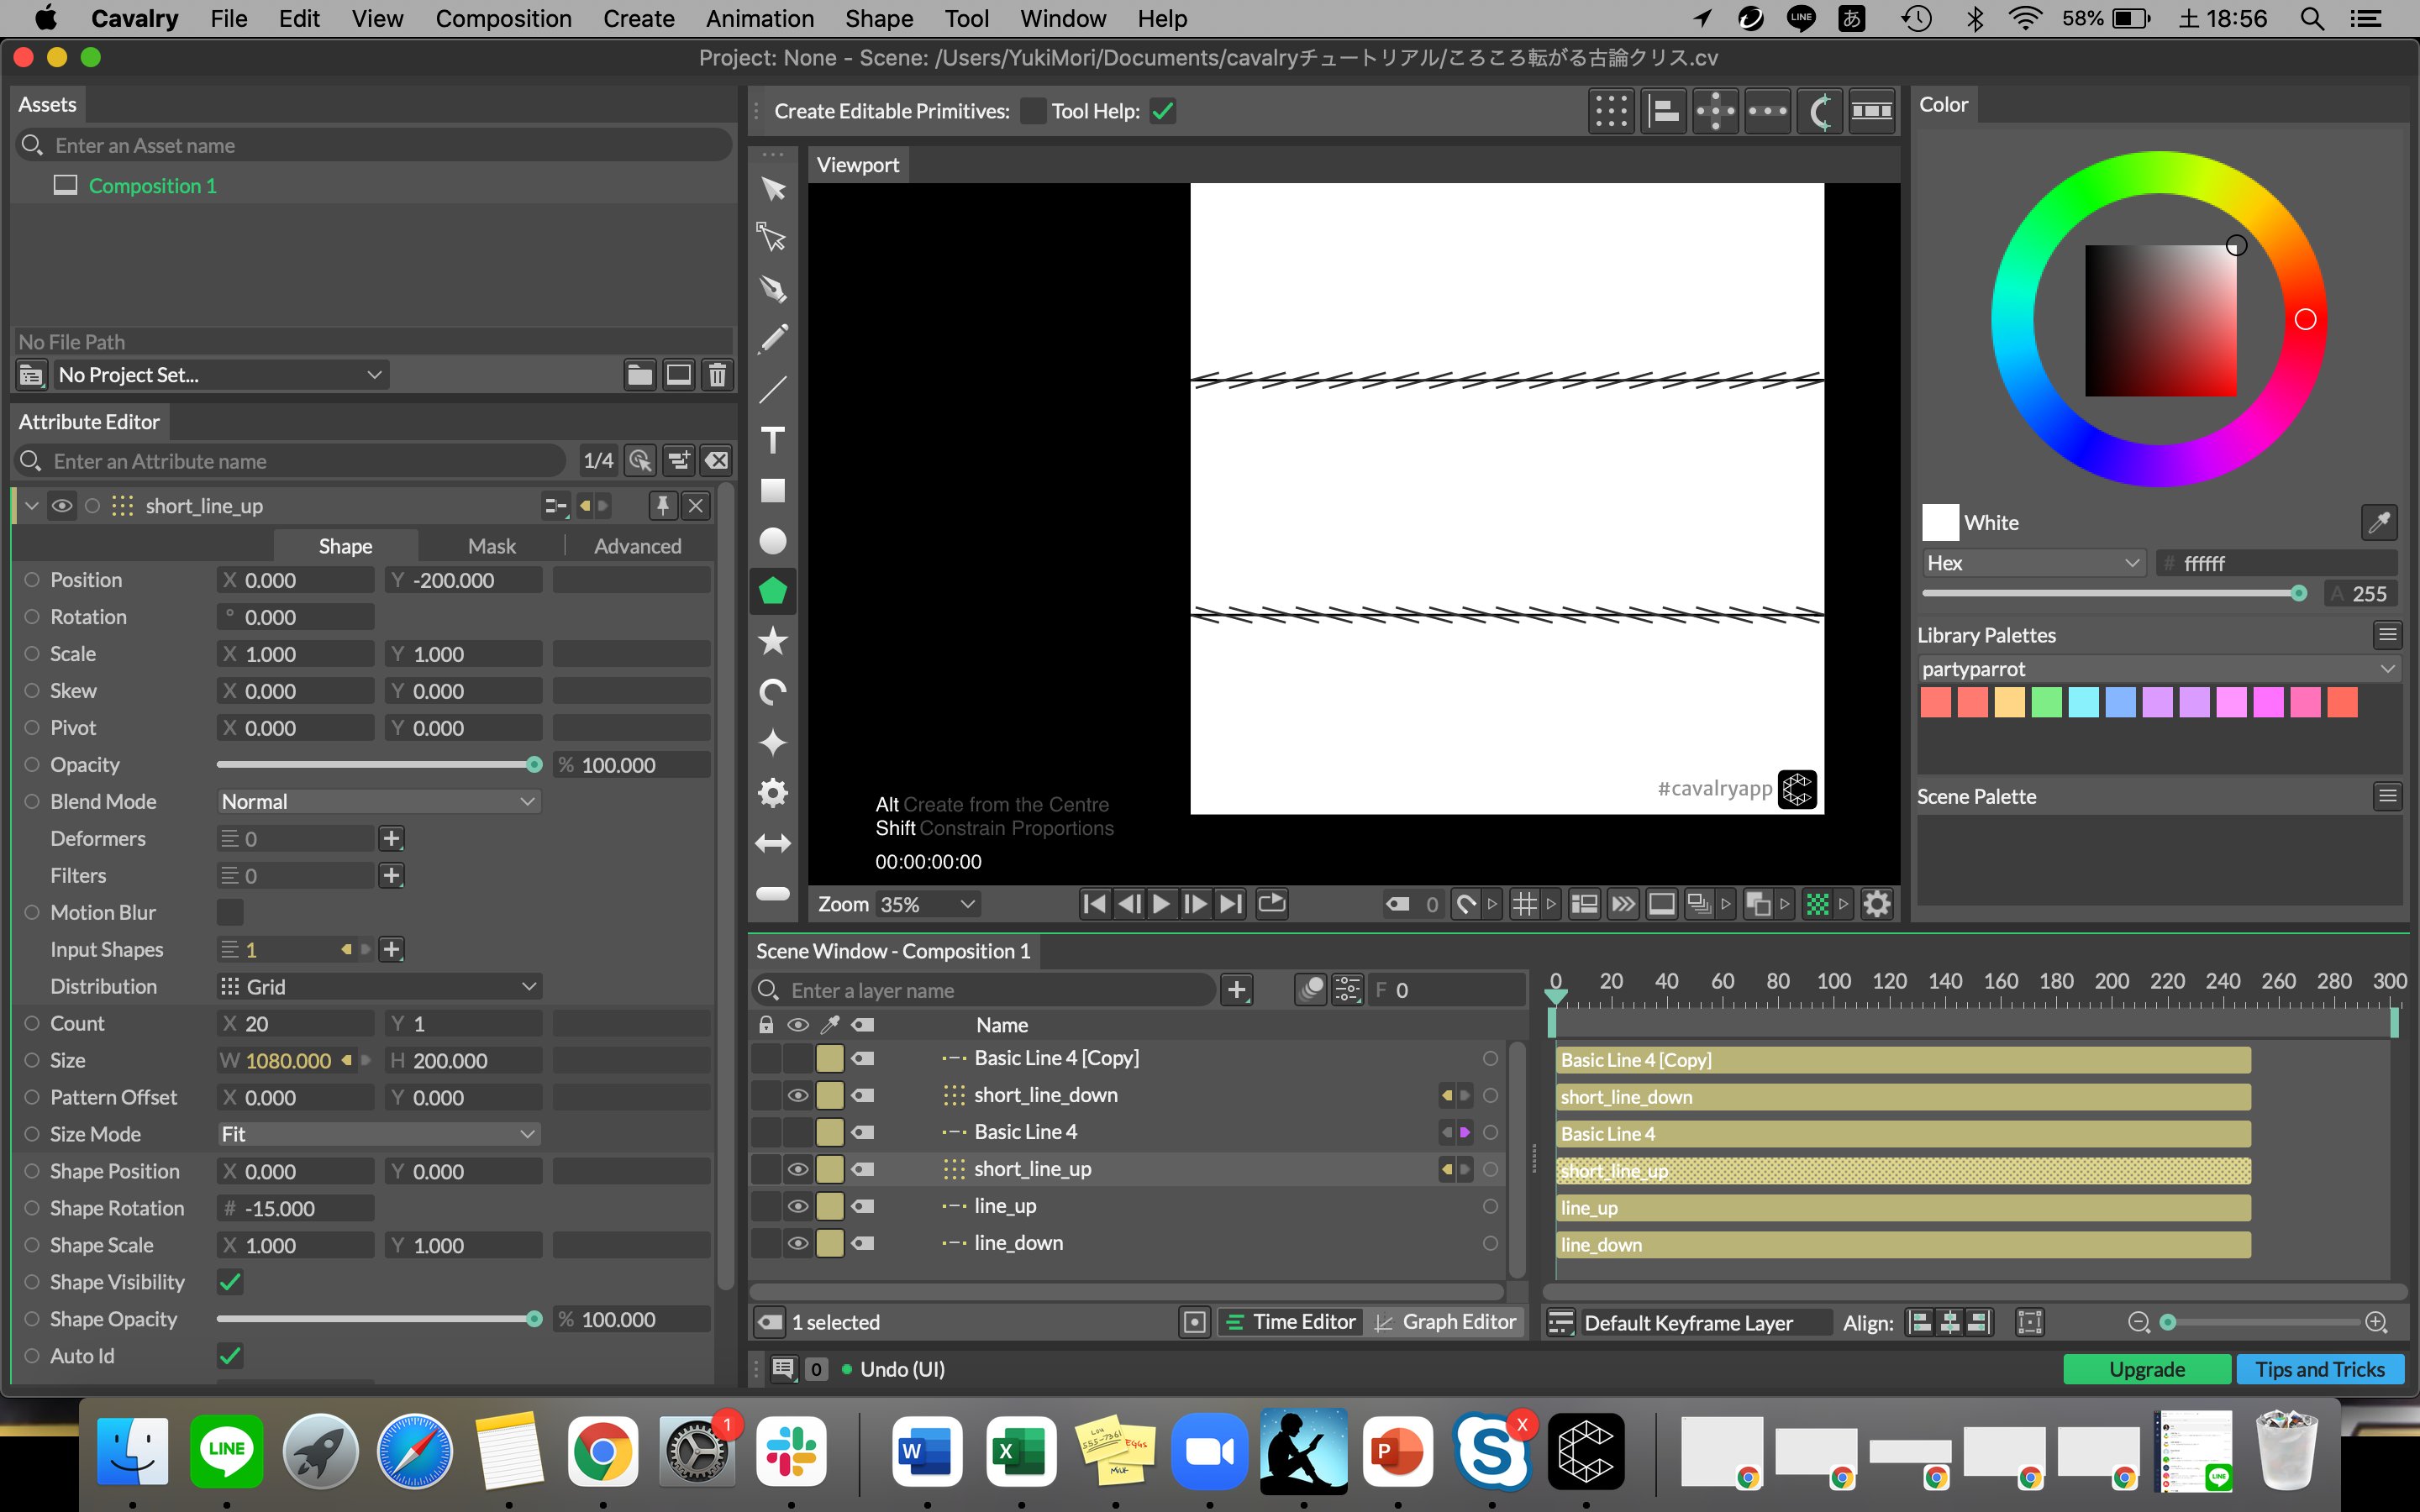Toggle Motion Blur checkbox
This screenshot has width=2420, height=1512.
point(230,912)
